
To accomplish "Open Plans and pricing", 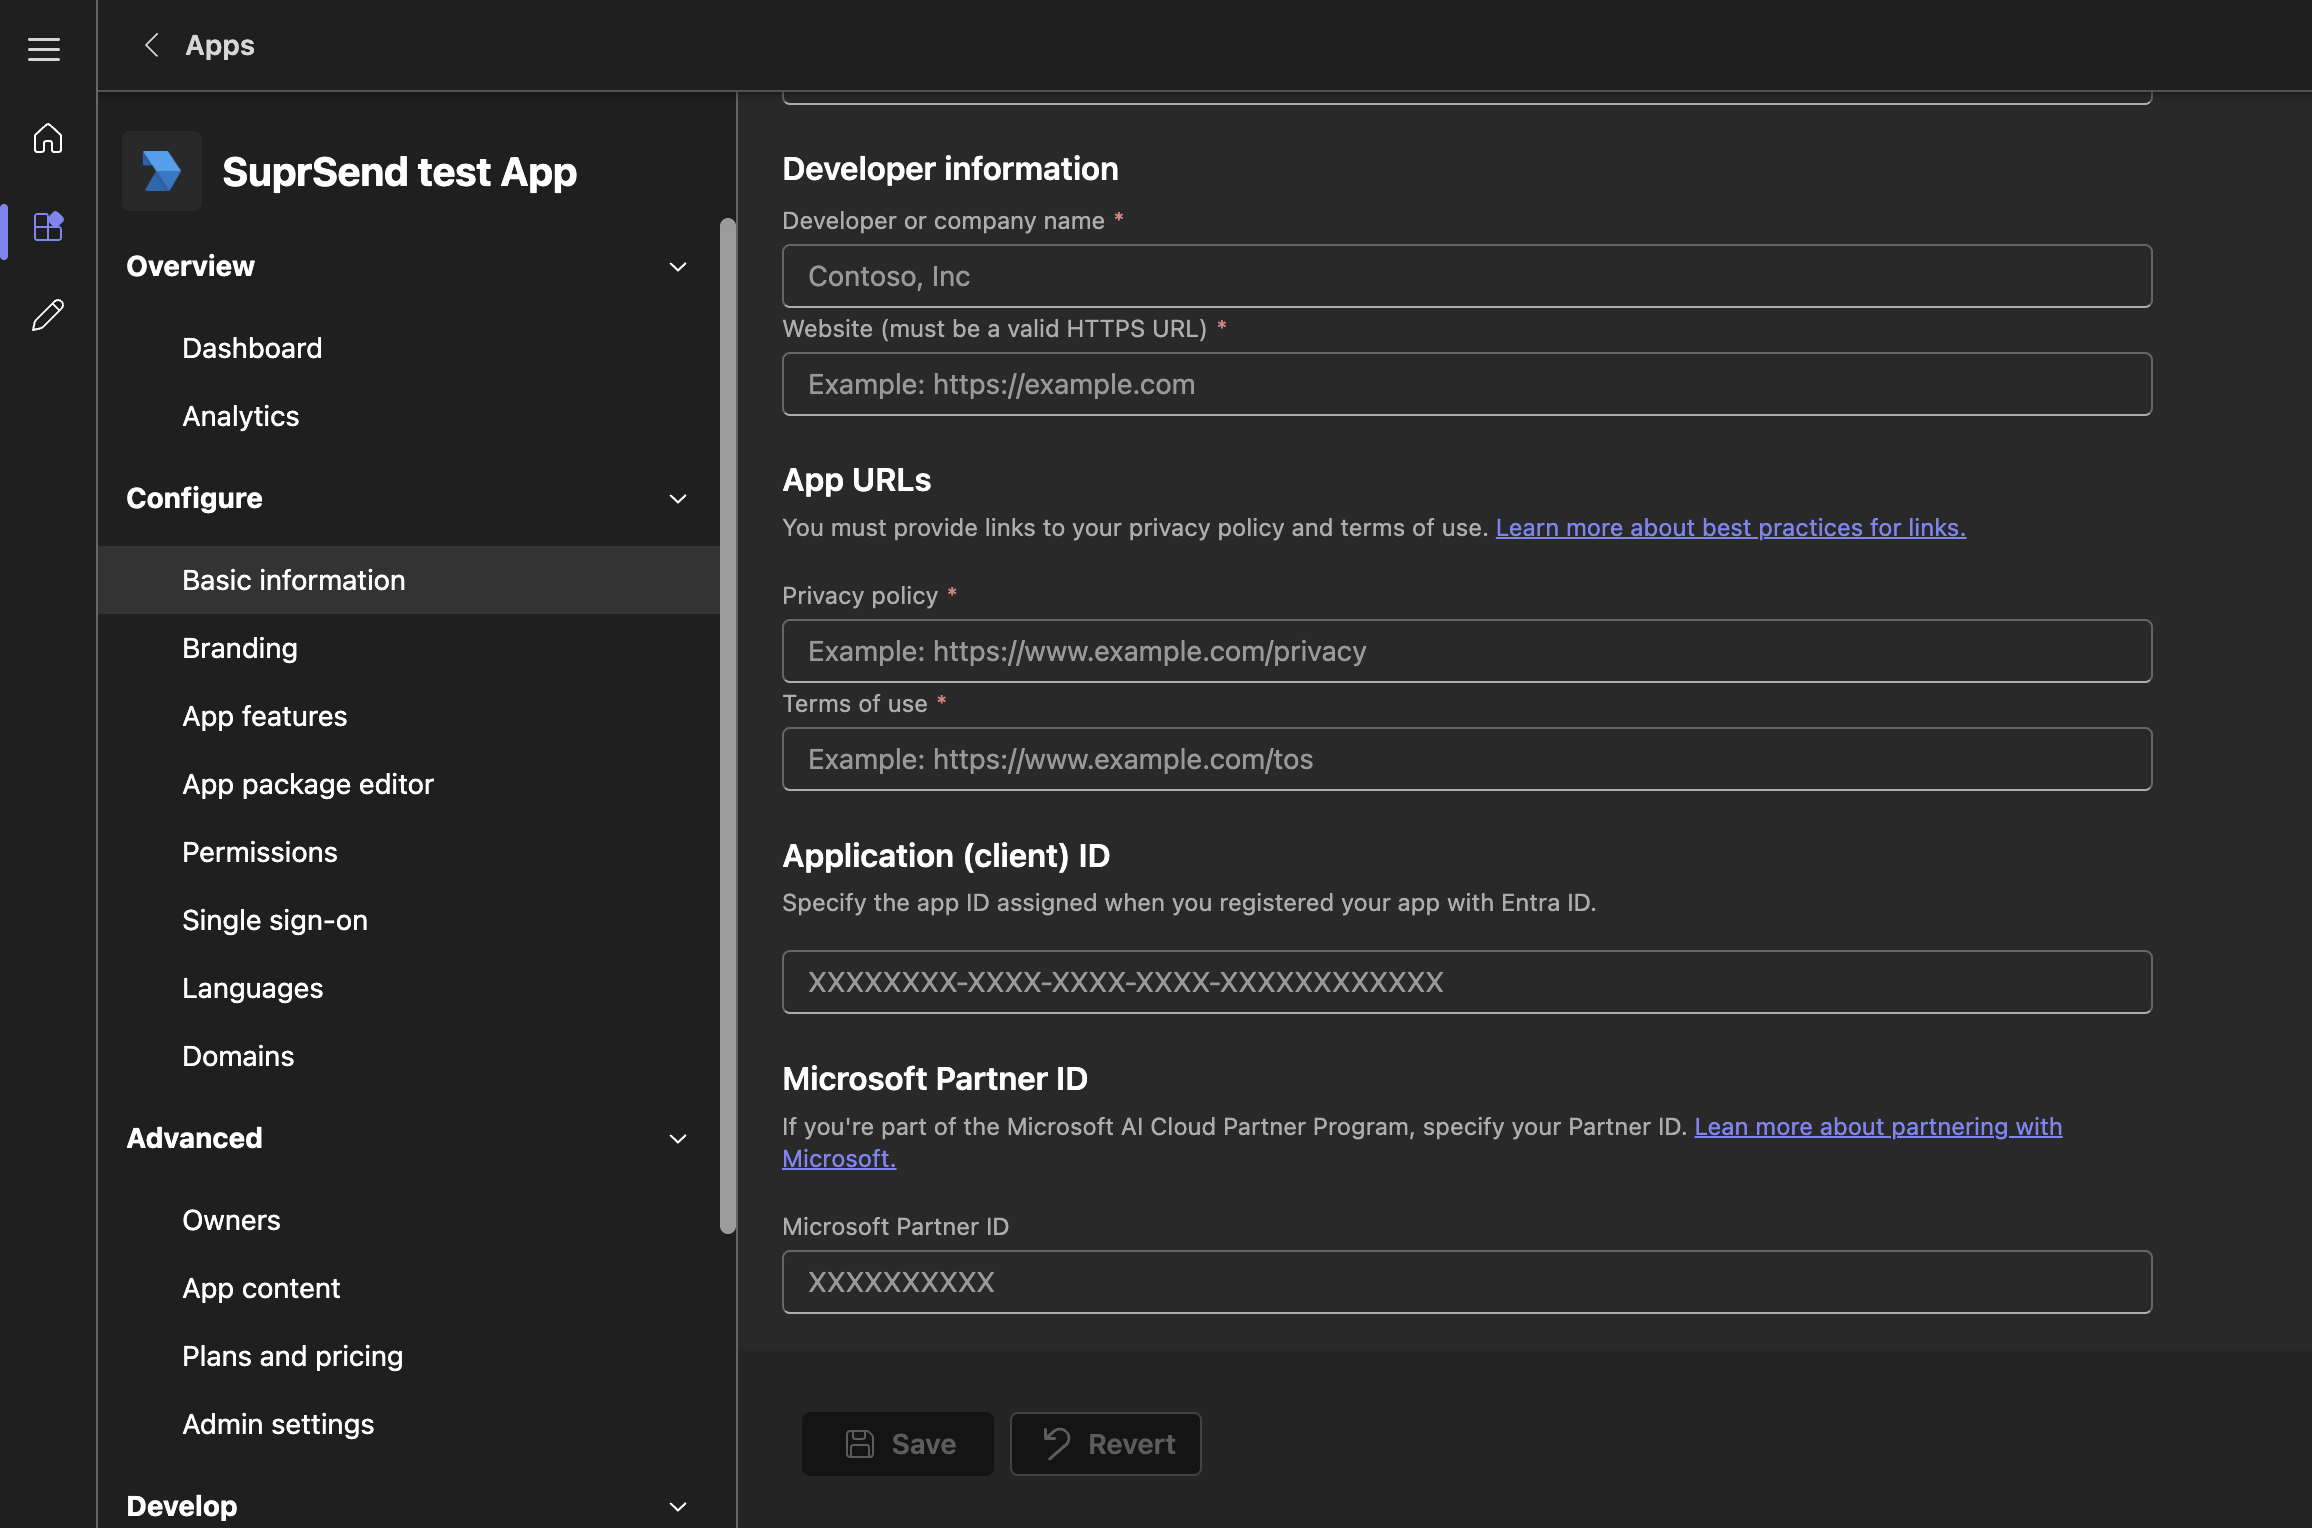I will click(x=292, y=1356).
